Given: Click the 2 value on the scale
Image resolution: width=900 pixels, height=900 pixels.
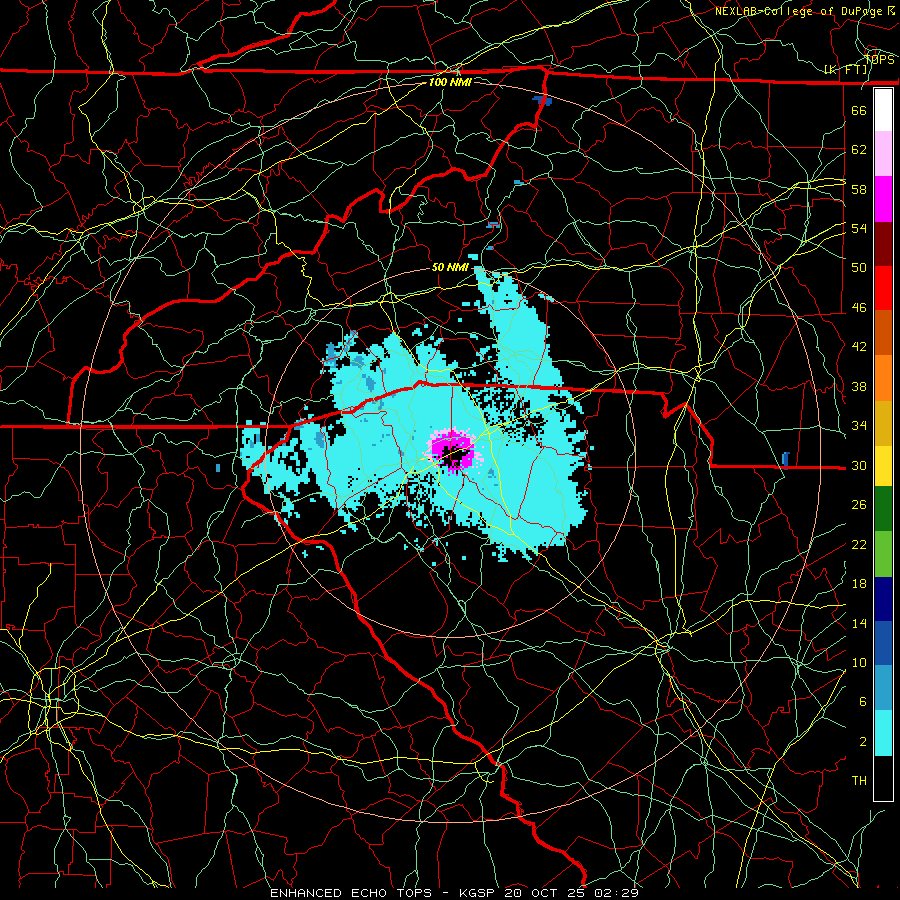Looking at the screenshot, I should coord(863,742).
